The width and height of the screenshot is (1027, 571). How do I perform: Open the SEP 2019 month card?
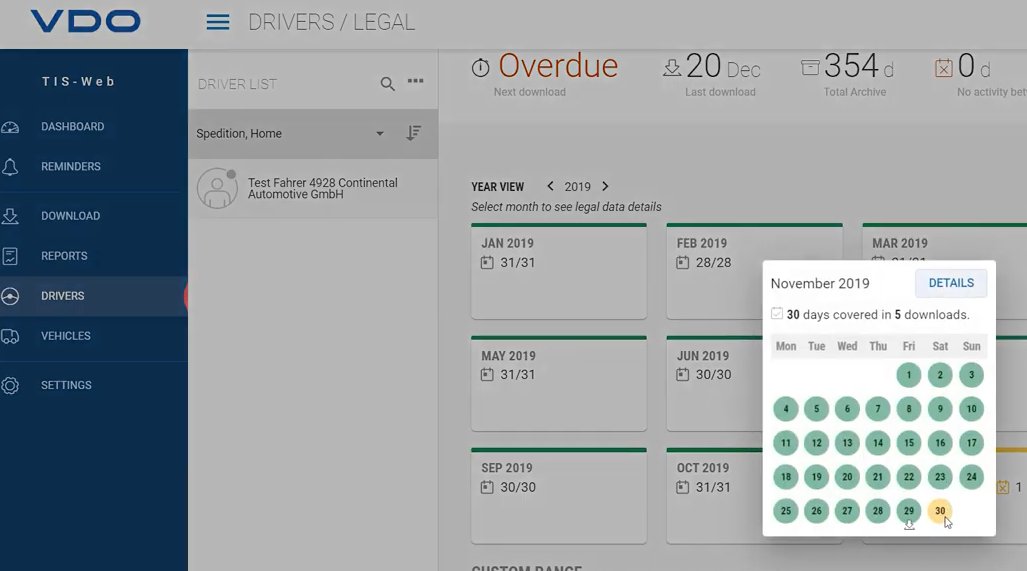click(x=559, y=496)
